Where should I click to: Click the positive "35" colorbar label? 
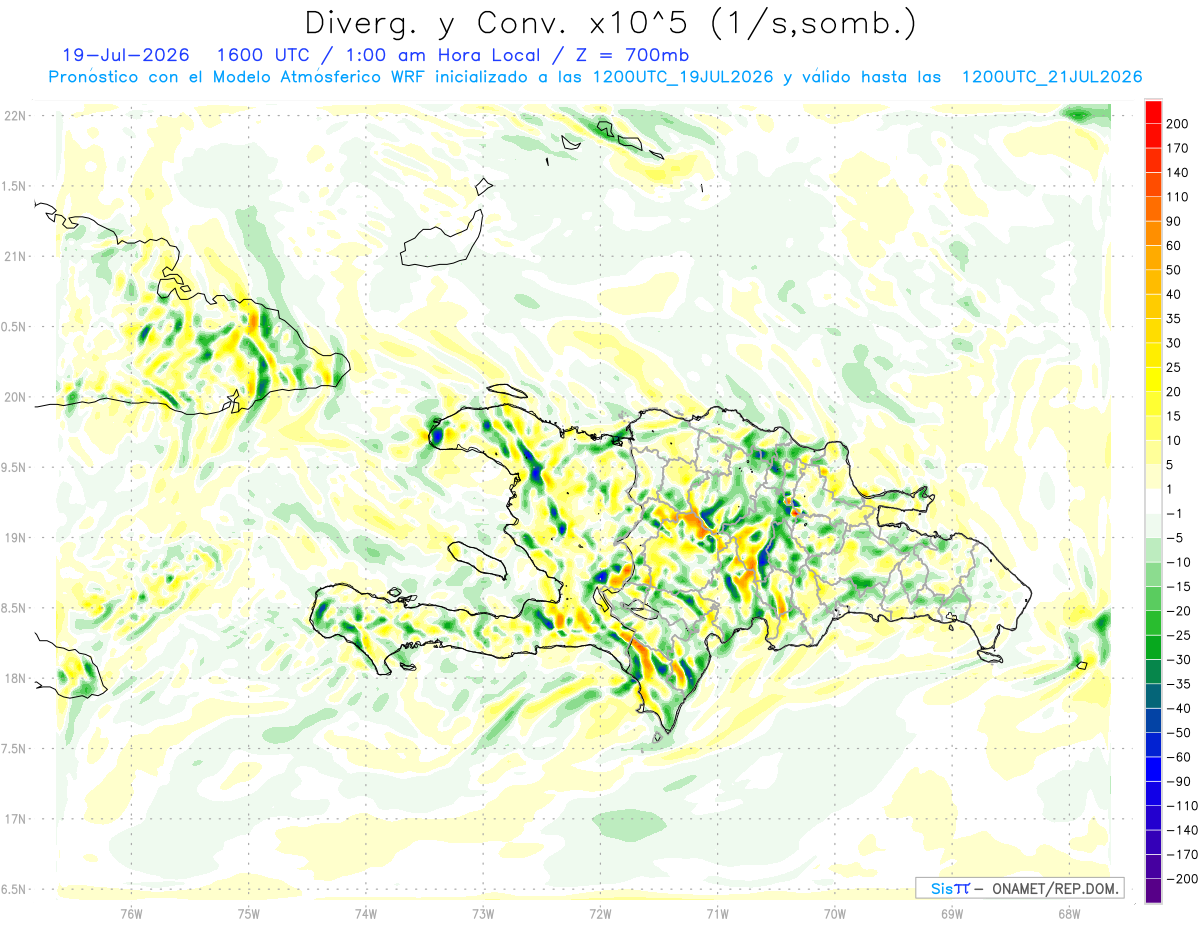click(x=1174, y=318)
